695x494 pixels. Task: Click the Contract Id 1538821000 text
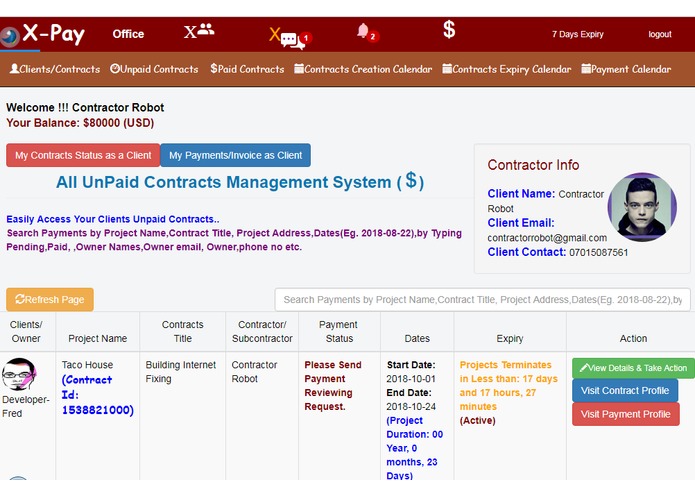coord(98,395)
